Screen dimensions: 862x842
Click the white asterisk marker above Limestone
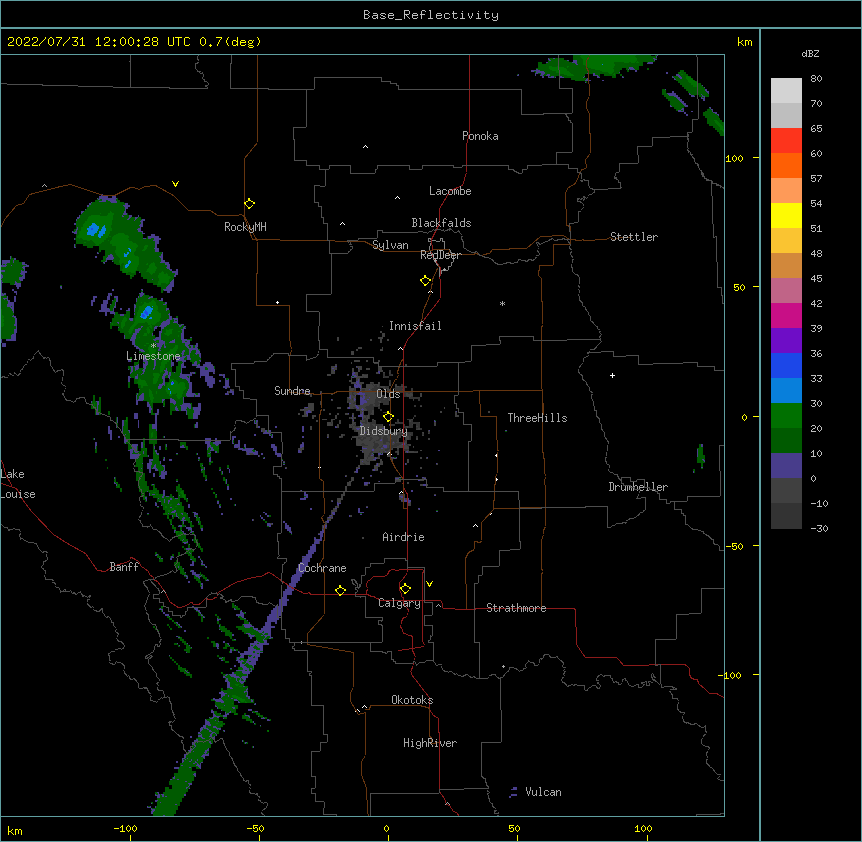(153, 346)
